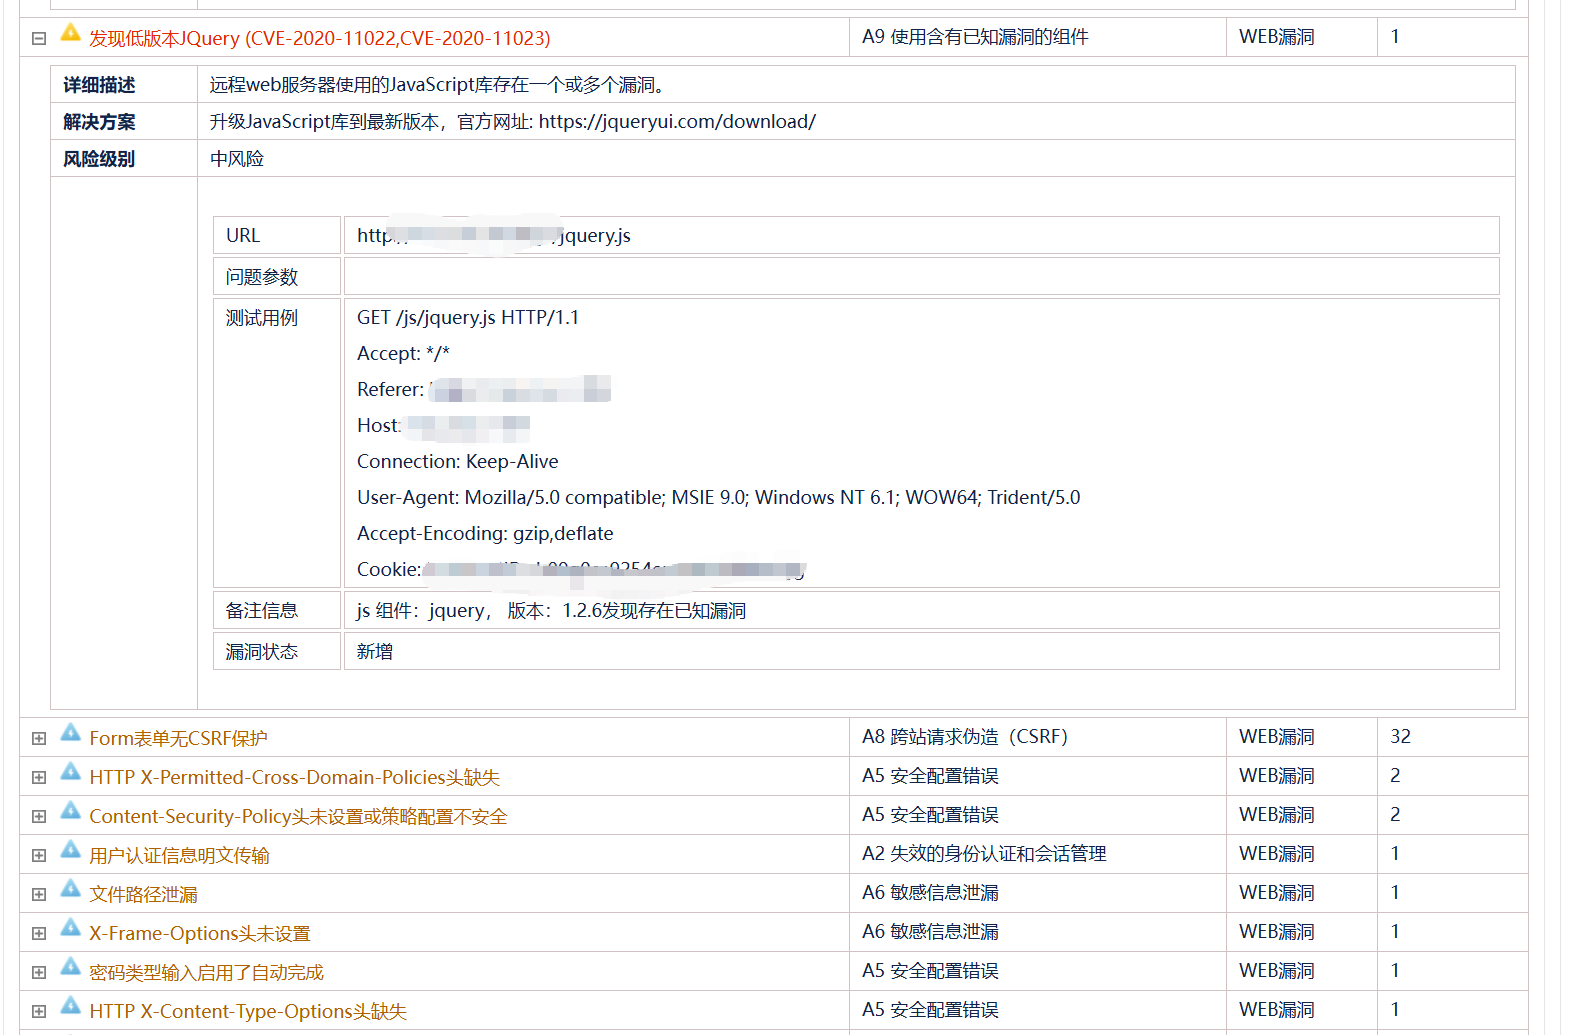Screen dimensions: 1593x1035
Task: Click the blue icon beside HTTP X-Permitted-Cross-Domain-Policies头缺失
Action: tap(70, 772)
